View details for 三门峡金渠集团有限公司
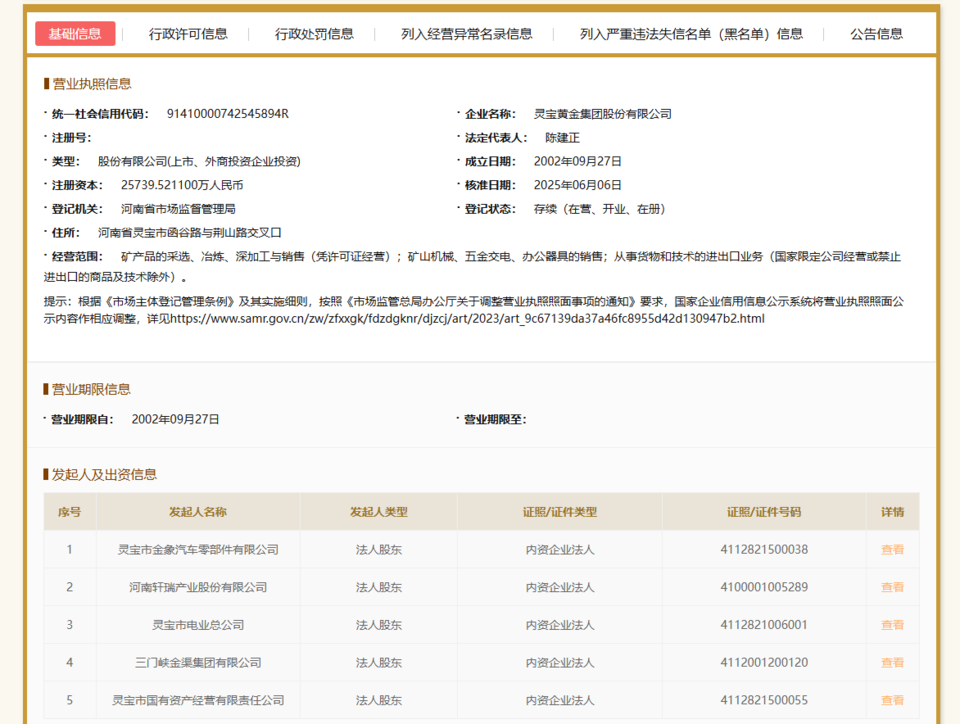 point(892,663)
